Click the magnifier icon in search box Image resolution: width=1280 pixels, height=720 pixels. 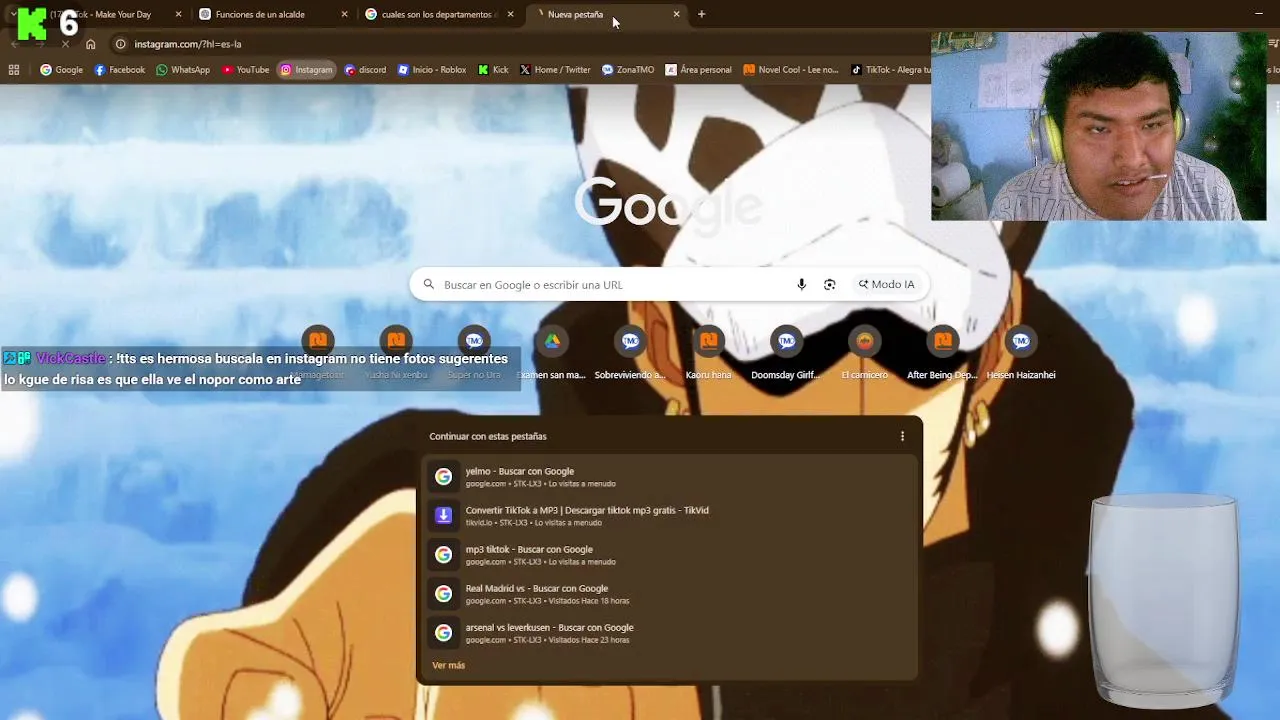429,284
